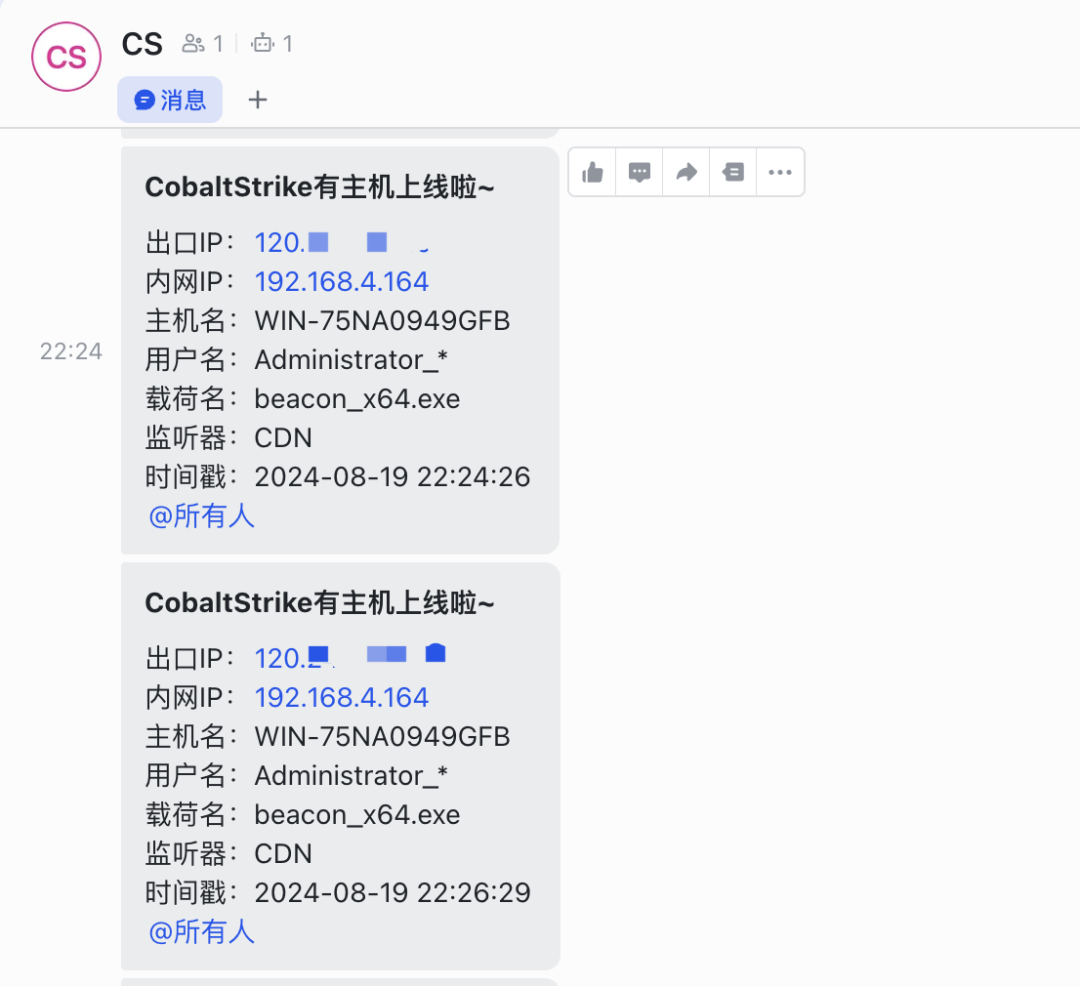Open the quote/pin message icon
This screenshot has width=1080, height=986.
(733, 172)
